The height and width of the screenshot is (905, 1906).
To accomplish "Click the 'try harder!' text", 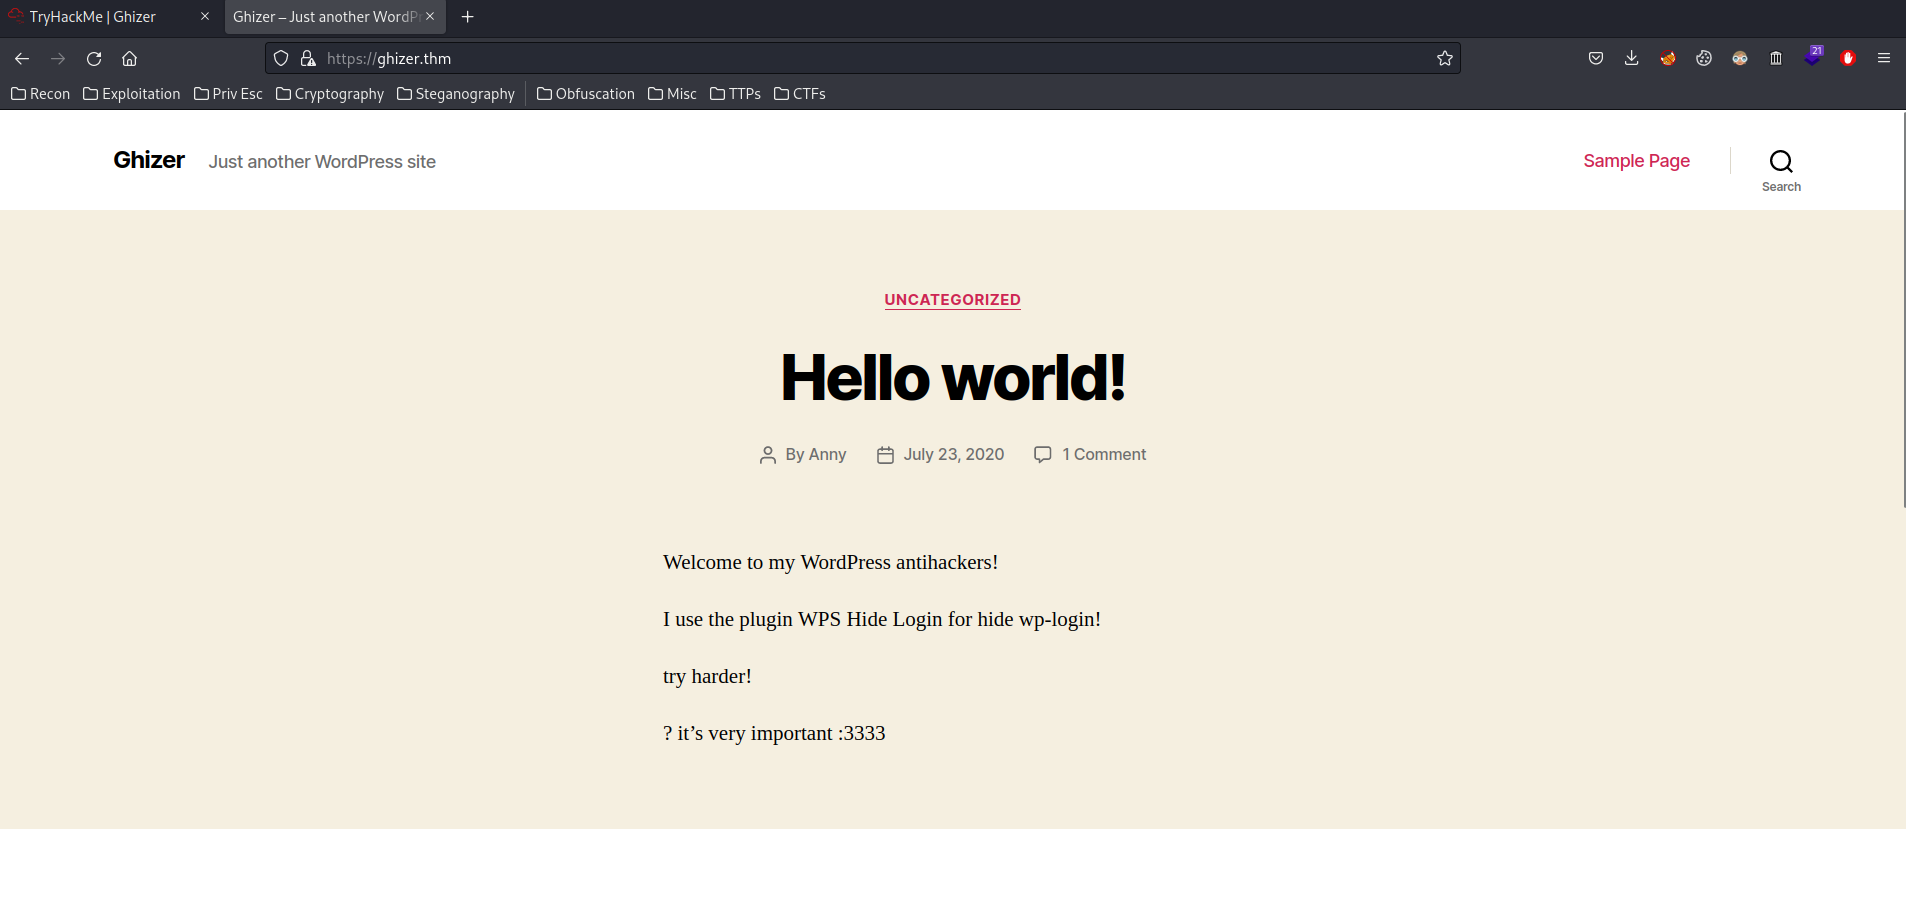I will [x=707, y=677].
